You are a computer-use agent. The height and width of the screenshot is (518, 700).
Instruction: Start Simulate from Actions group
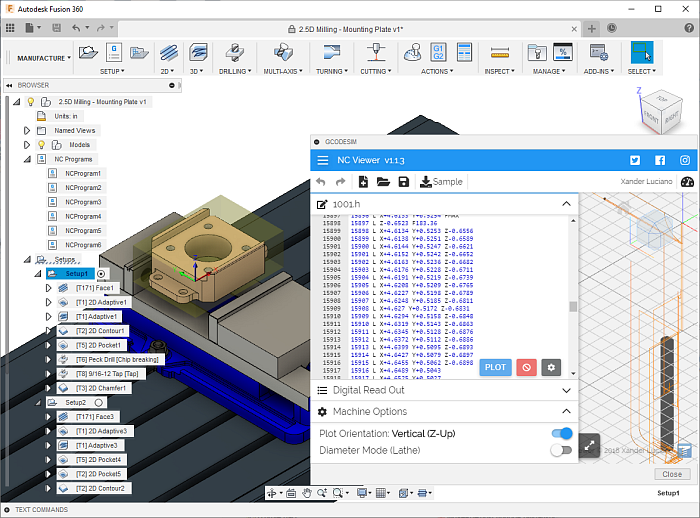click(x=413, y=53)
